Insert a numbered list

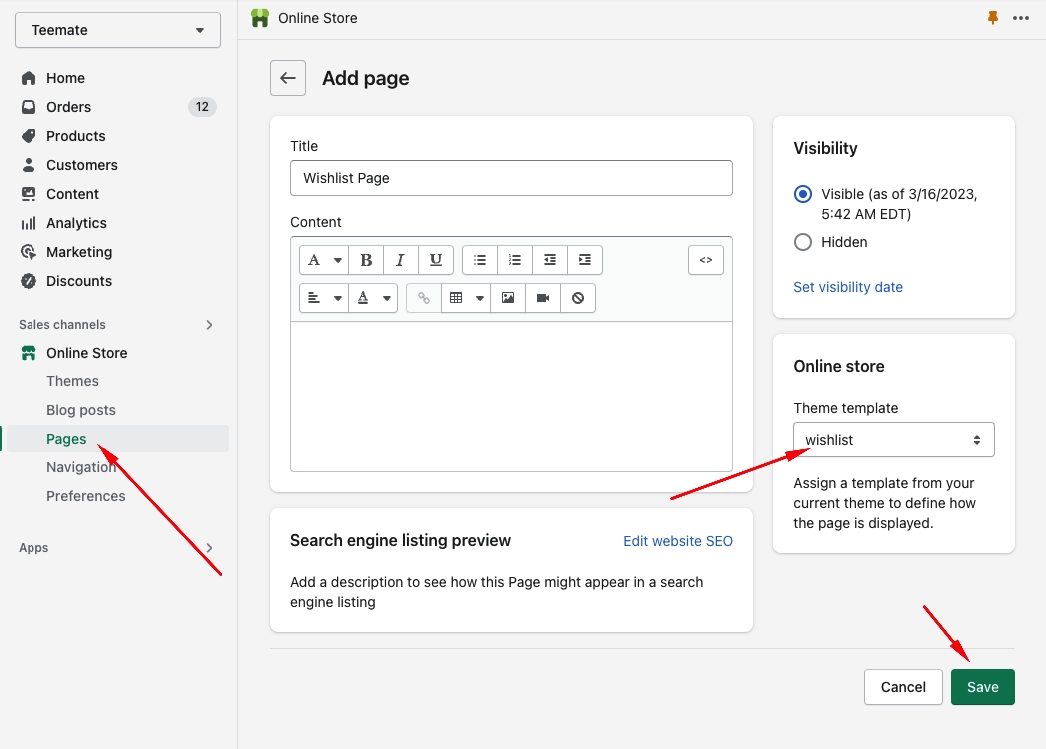pyautogui.click(x=515, y=260)
